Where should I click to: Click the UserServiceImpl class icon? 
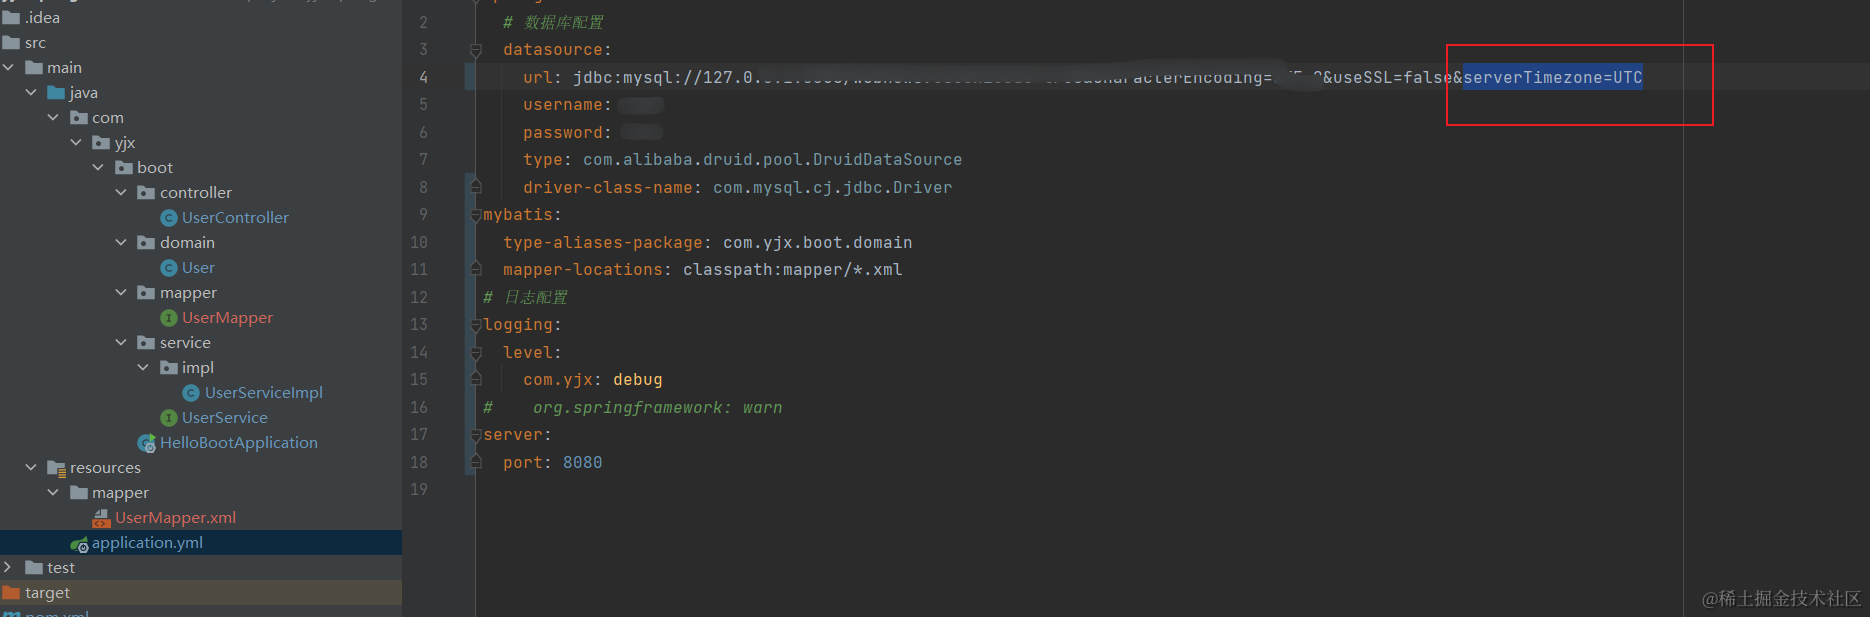(191, 393)
